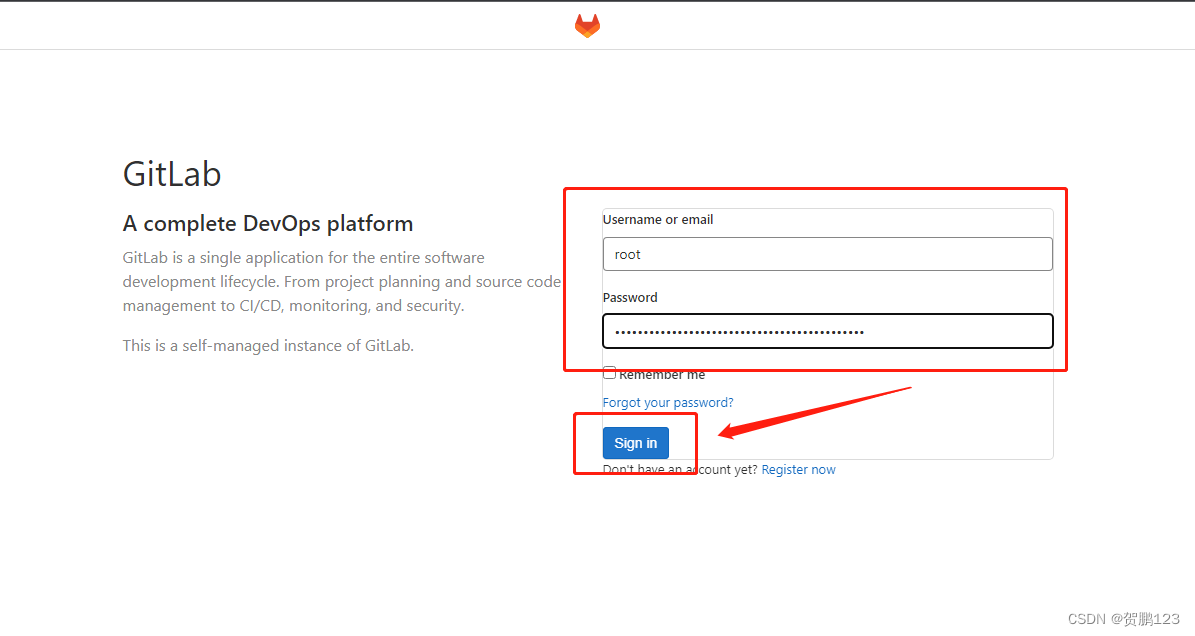Click the software development lifecycle description paragraph

click(x=341, y=282)
